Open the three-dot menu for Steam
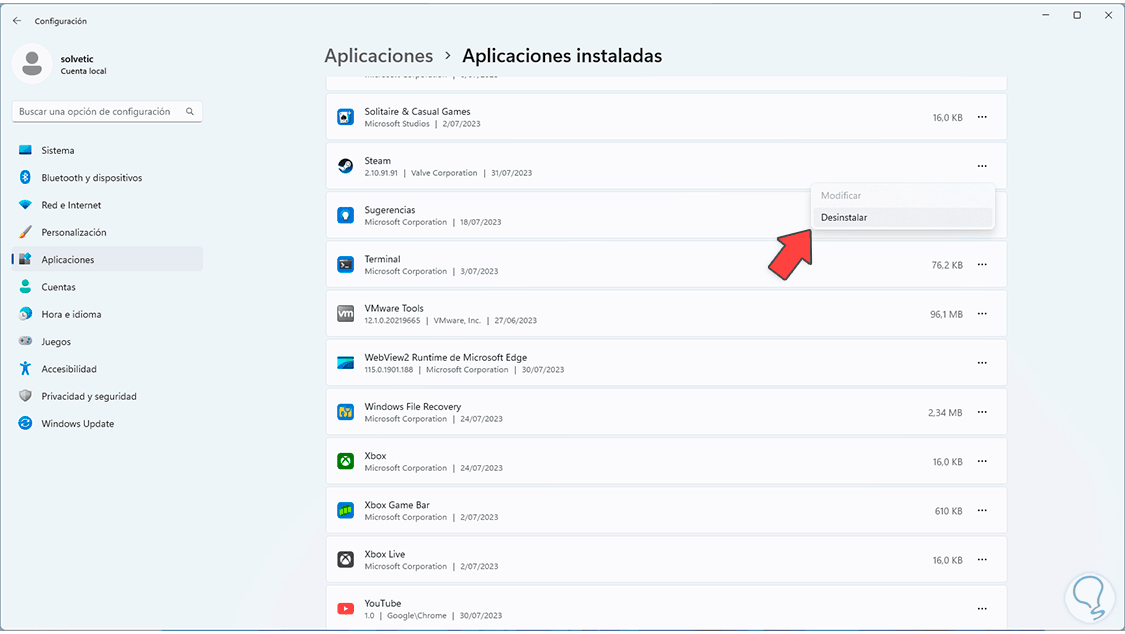The image size is (1125, 634). pyautogui.click(x=982, y=166)
